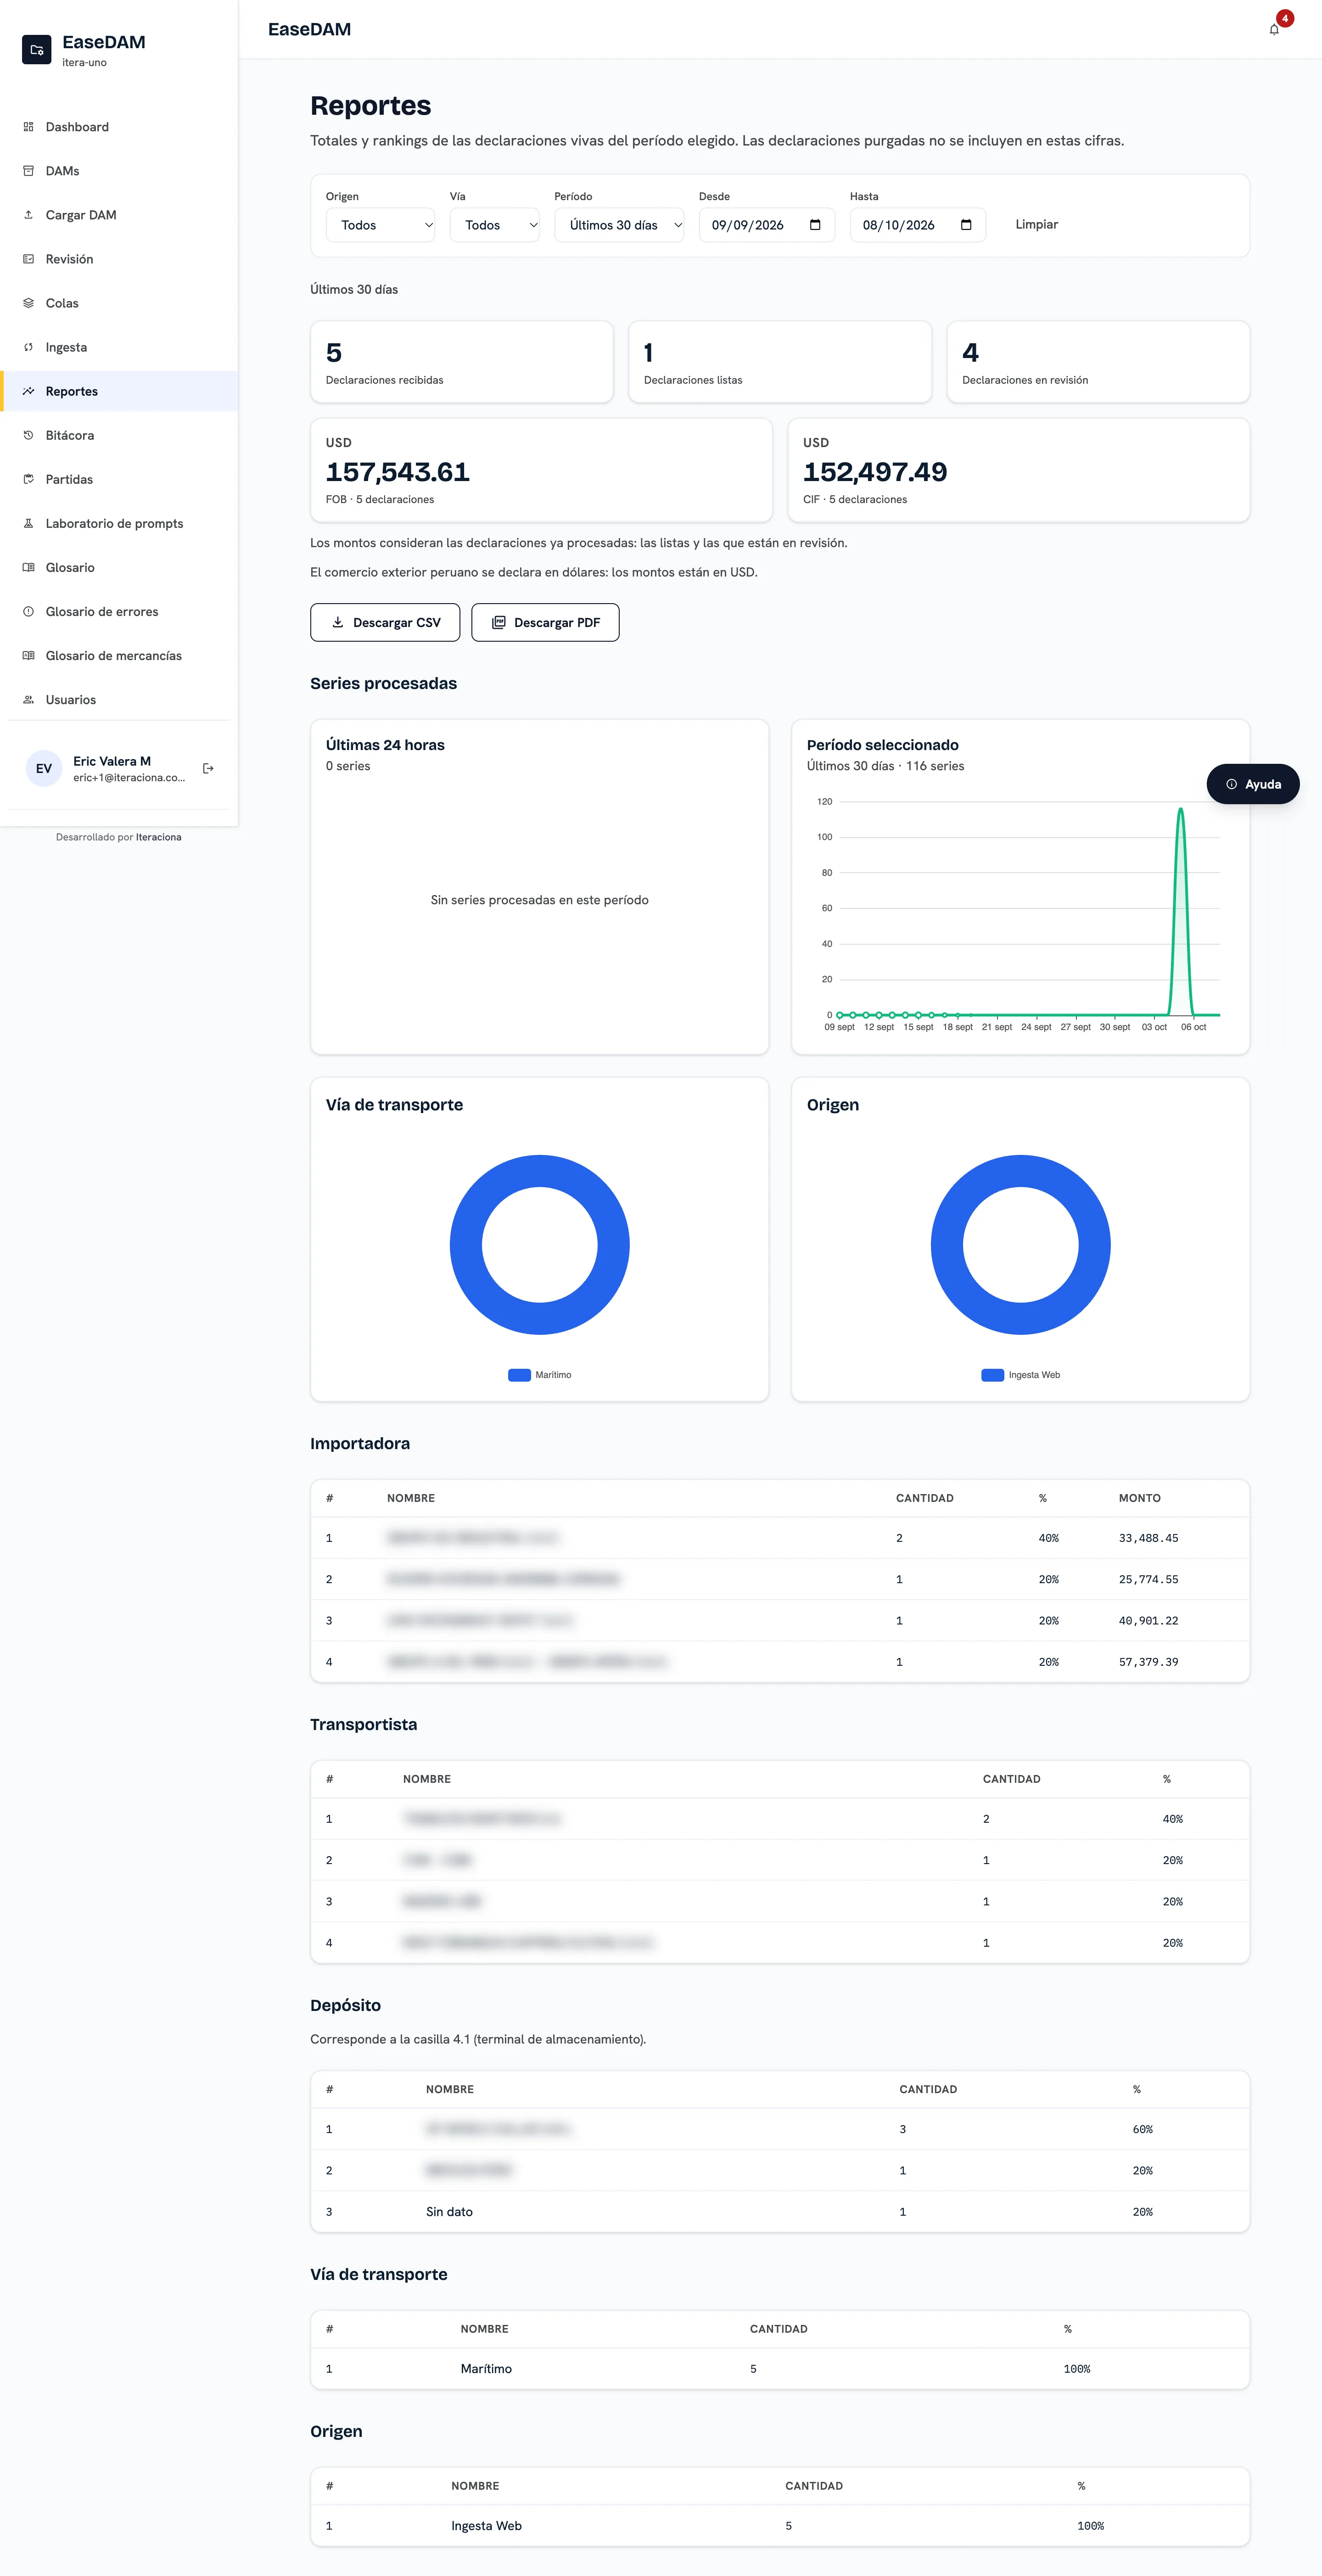The height and width of the screenshot is (2576, 1322).
Task: Expand the Origen filter dropdown
Action: [380, 225]
